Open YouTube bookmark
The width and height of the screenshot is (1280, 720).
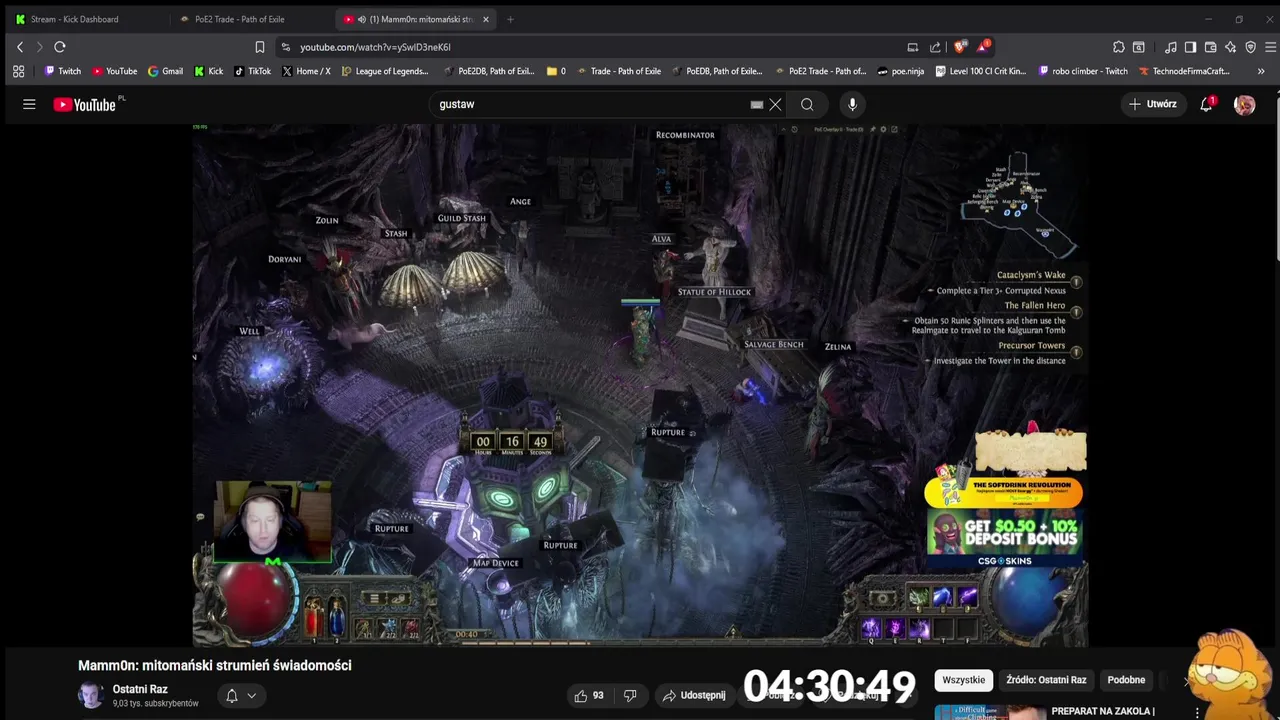pos(114,71)
